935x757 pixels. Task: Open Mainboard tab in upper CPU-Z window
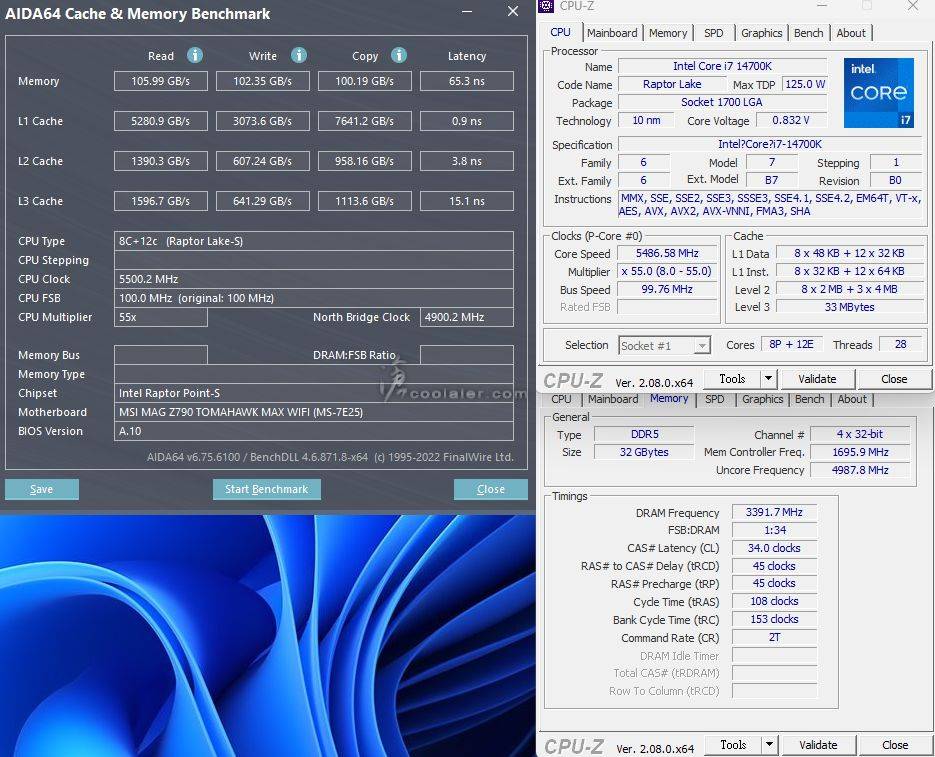[x=612, y=33]
